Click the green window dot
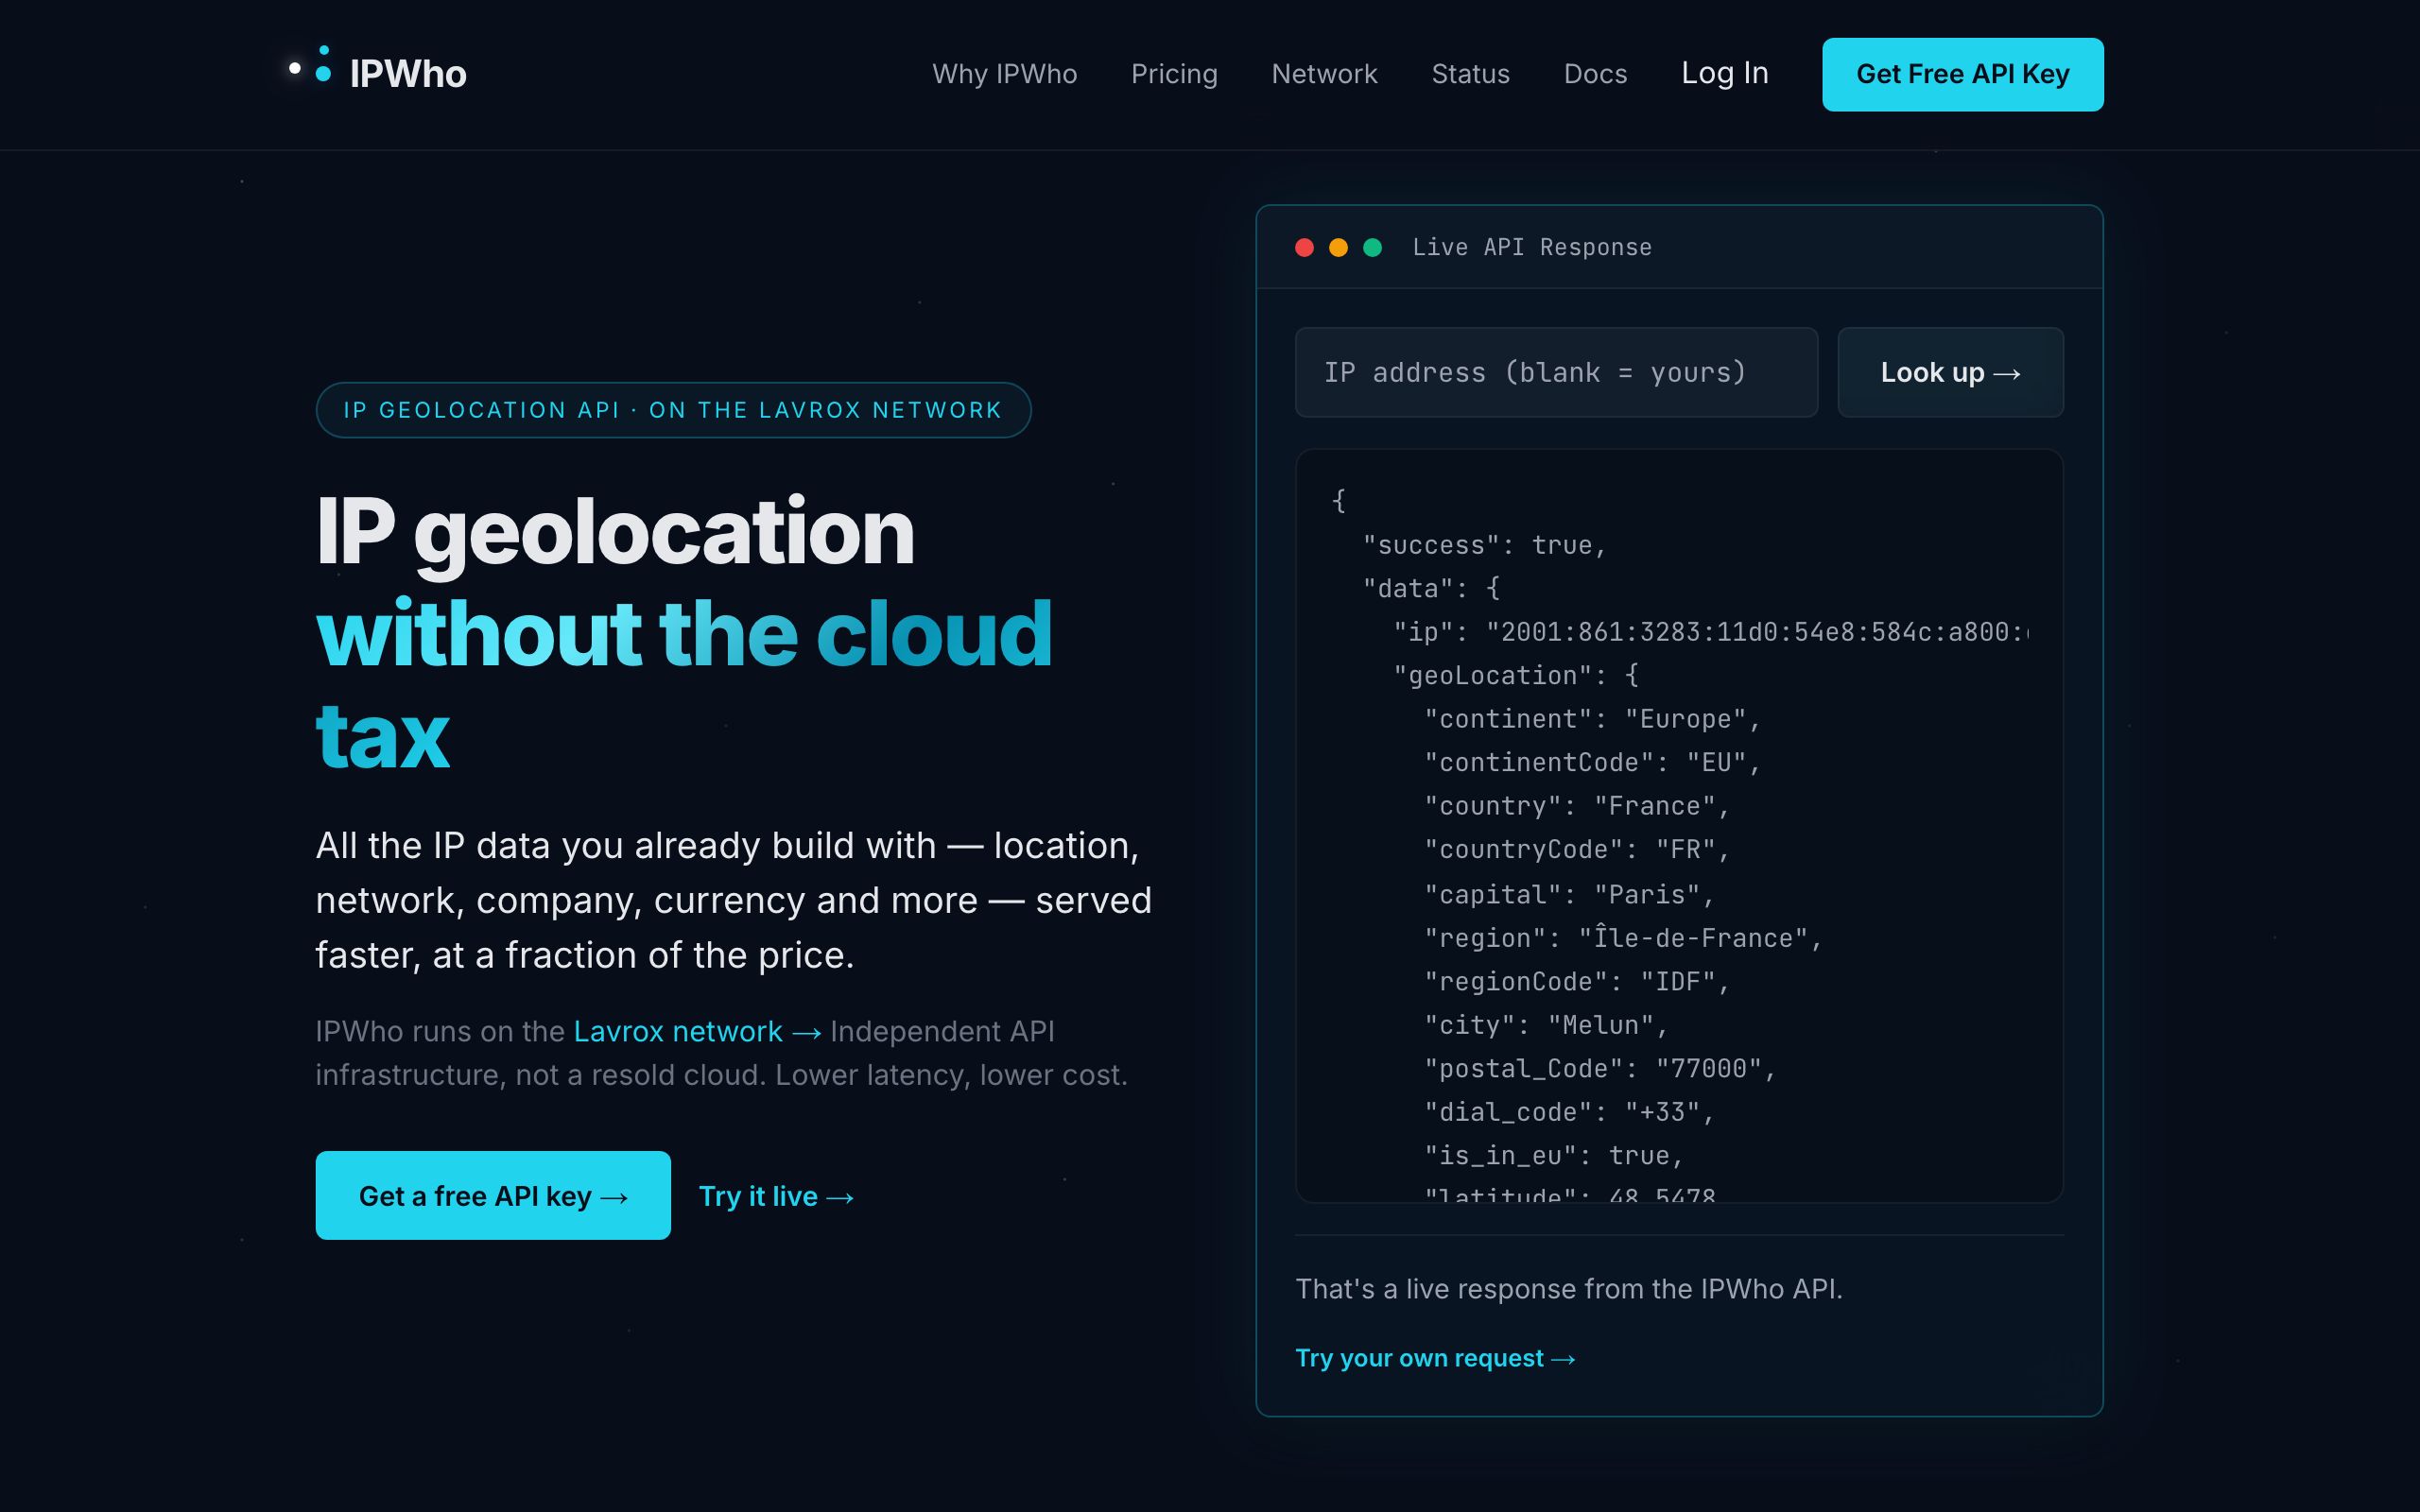2420x1512 pixels. point(1372,248)
